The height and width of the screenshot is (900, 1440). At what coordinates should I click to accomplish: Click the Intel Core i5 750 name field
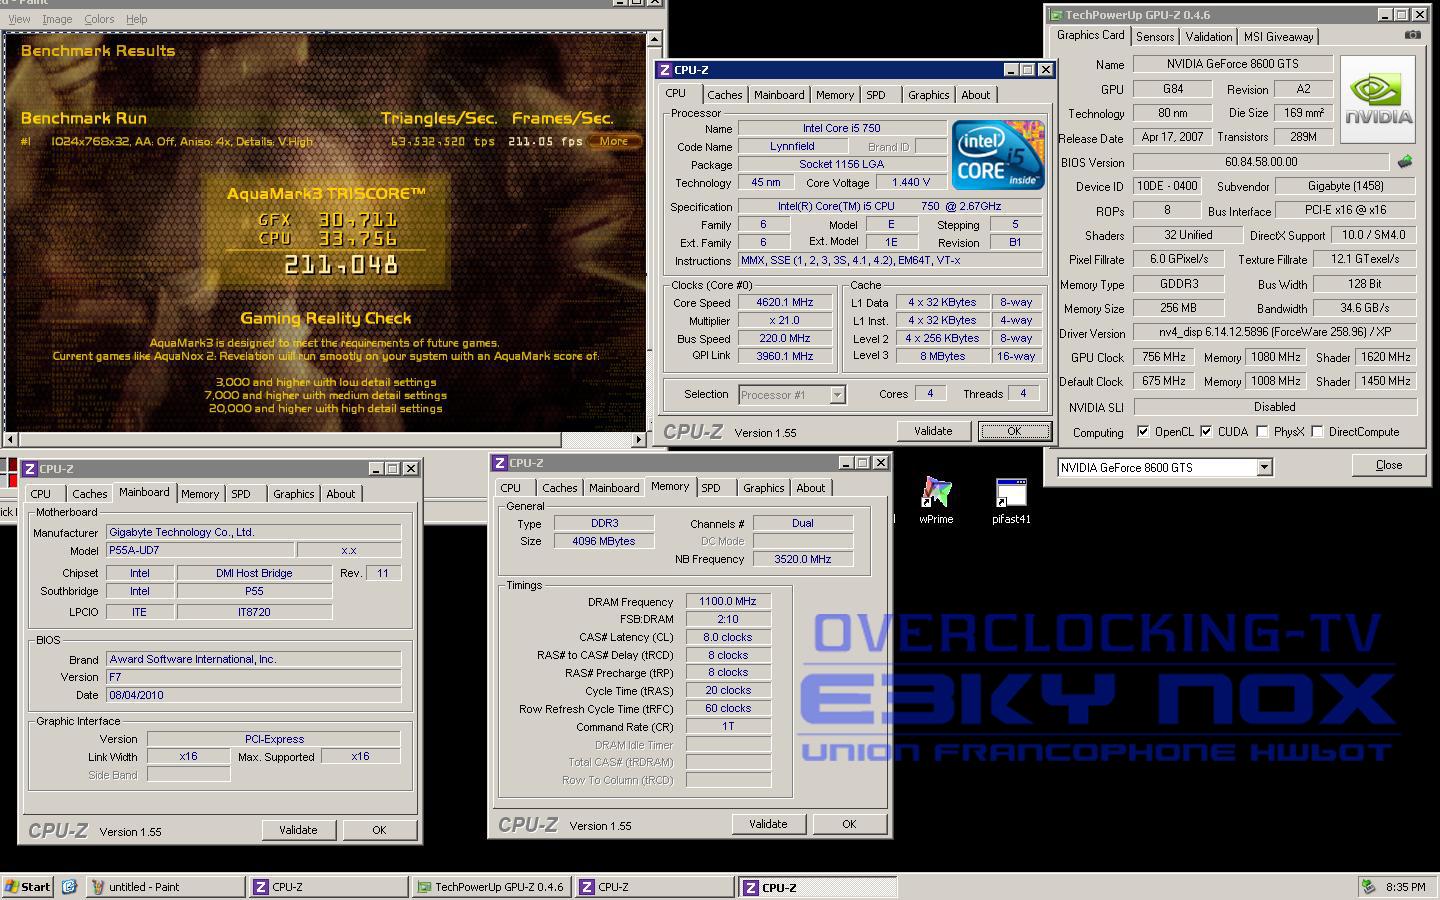click(842, 128)
